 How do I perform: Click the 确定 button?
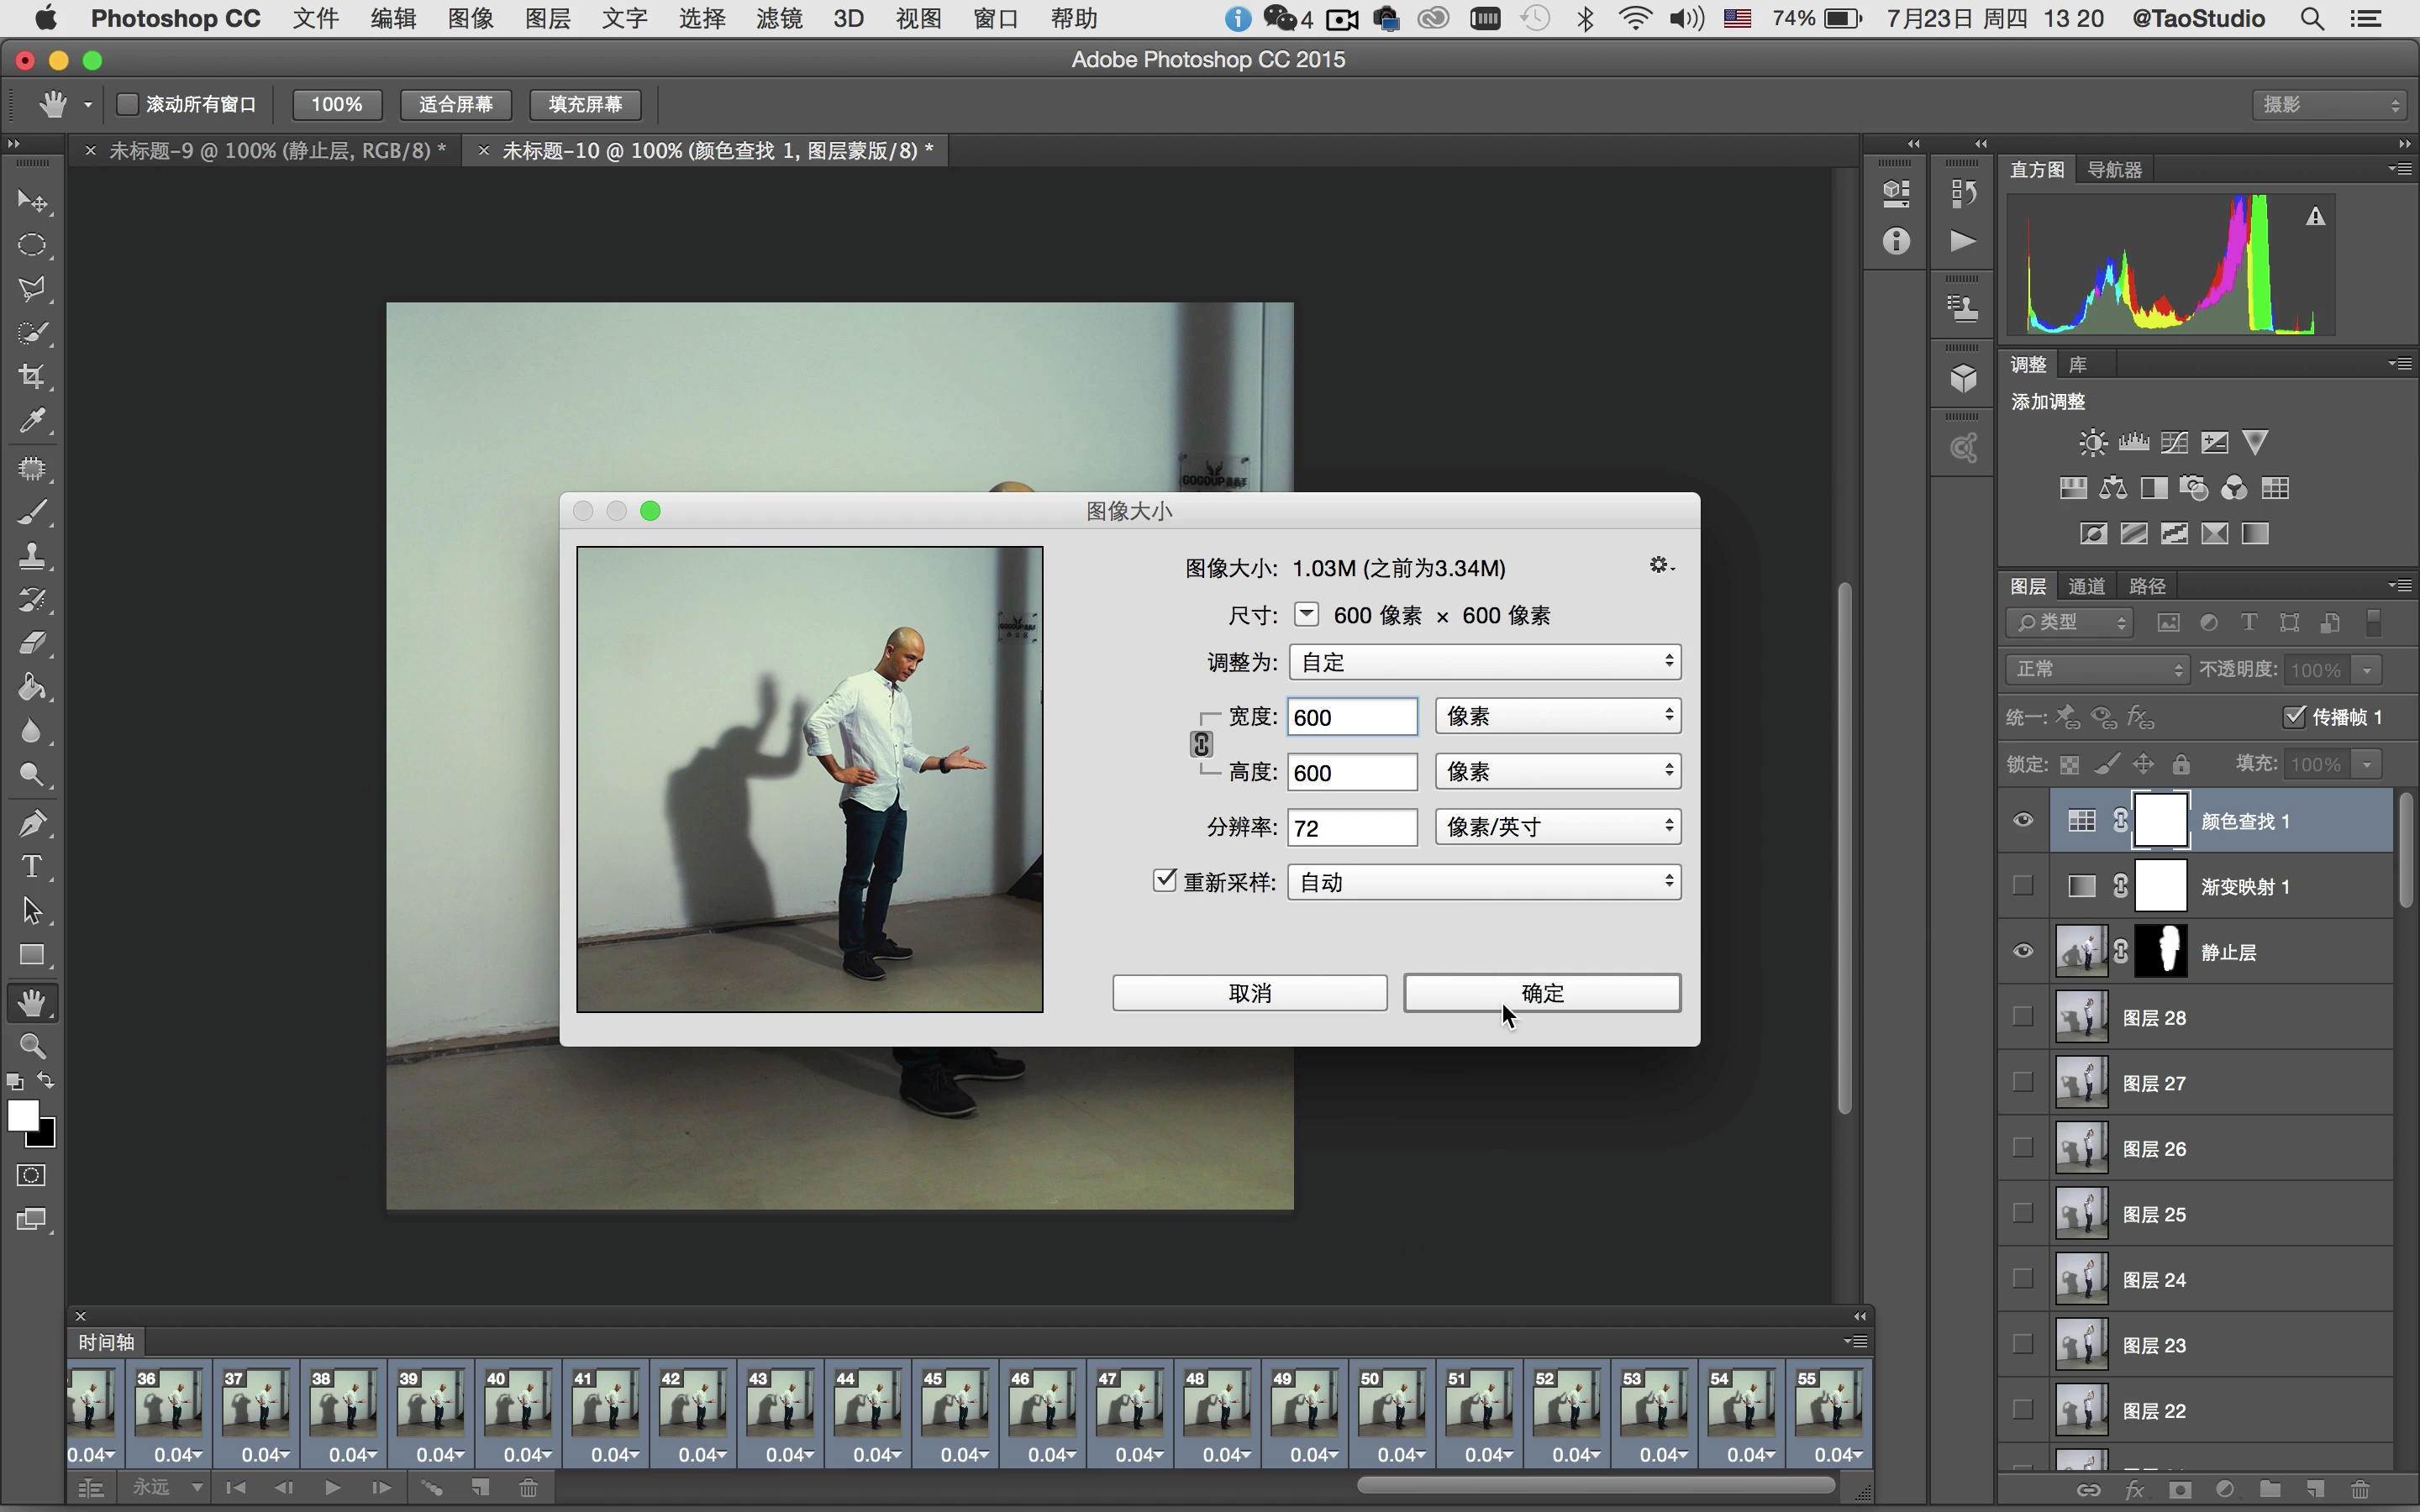coord(1541,993)
